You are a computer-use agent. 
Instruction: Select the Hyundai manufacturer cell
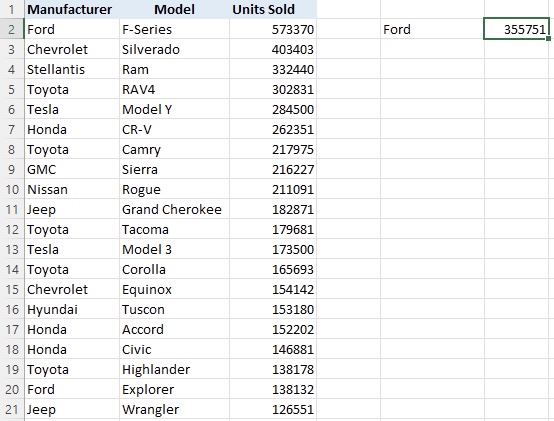click(x=72, y=310)
